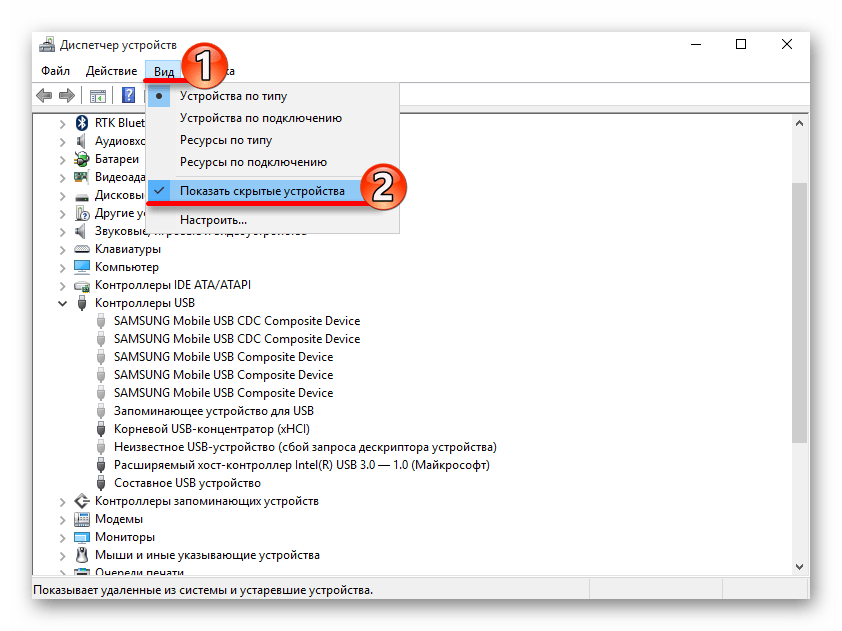Open the Файл menu
Image resolution: width=842 pixels, height=631 pixels.
tap(55, 71)
